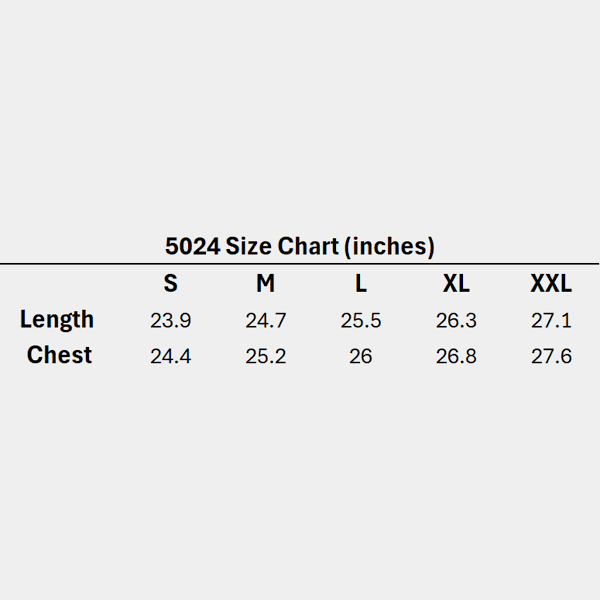This screenshot has width=600, height=600.
Task: Click the 26.3 length value
Action: point(456,321)
